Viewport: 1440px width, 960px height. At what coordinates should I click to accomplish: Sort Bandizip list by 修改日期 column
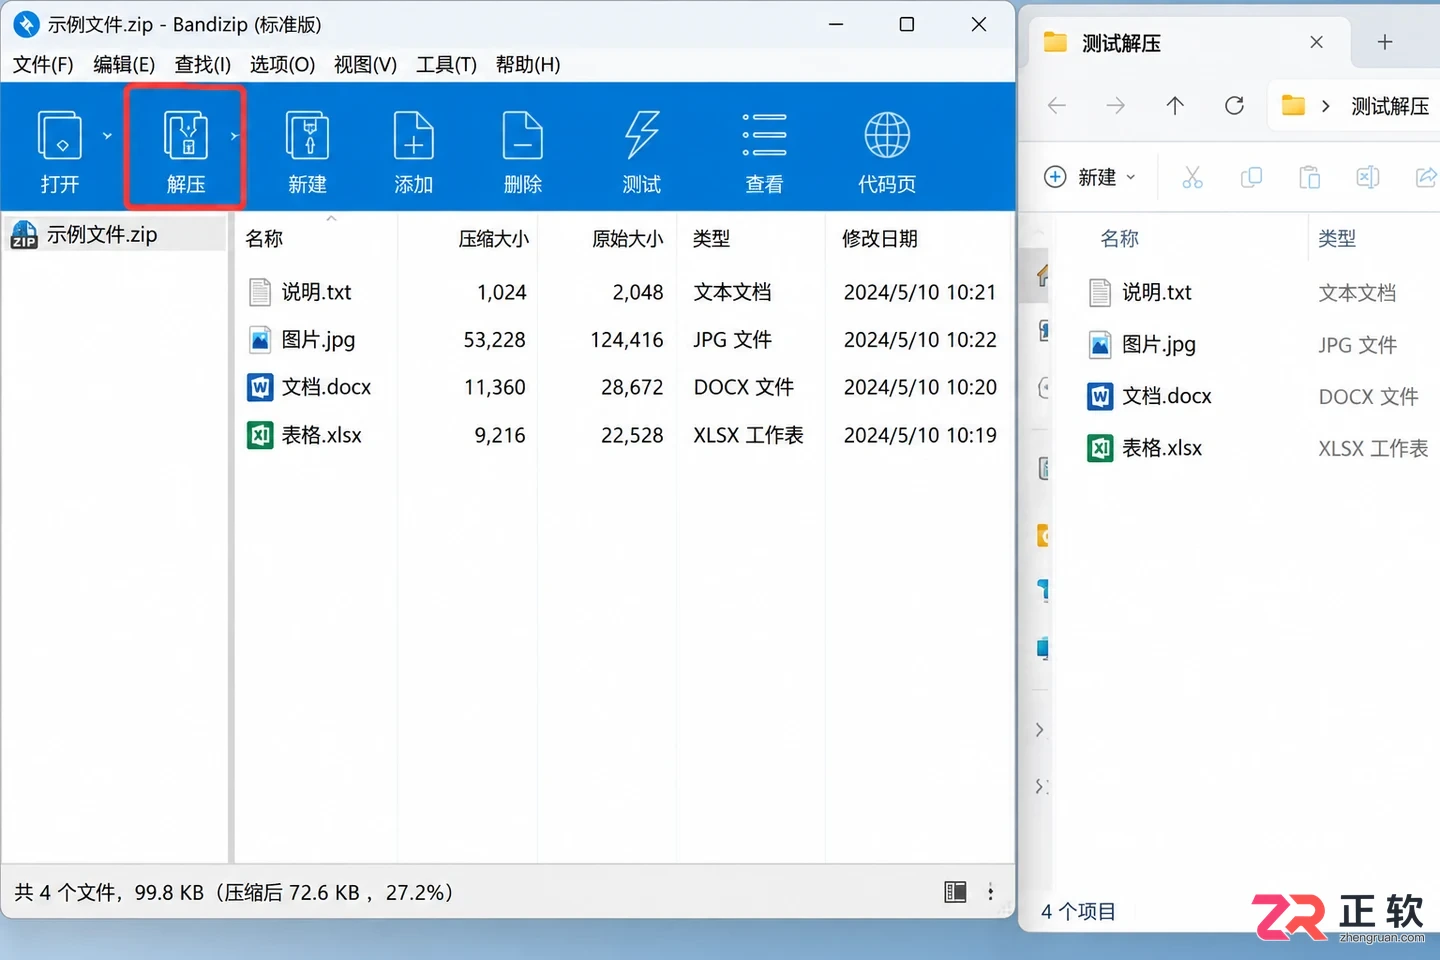880,239
